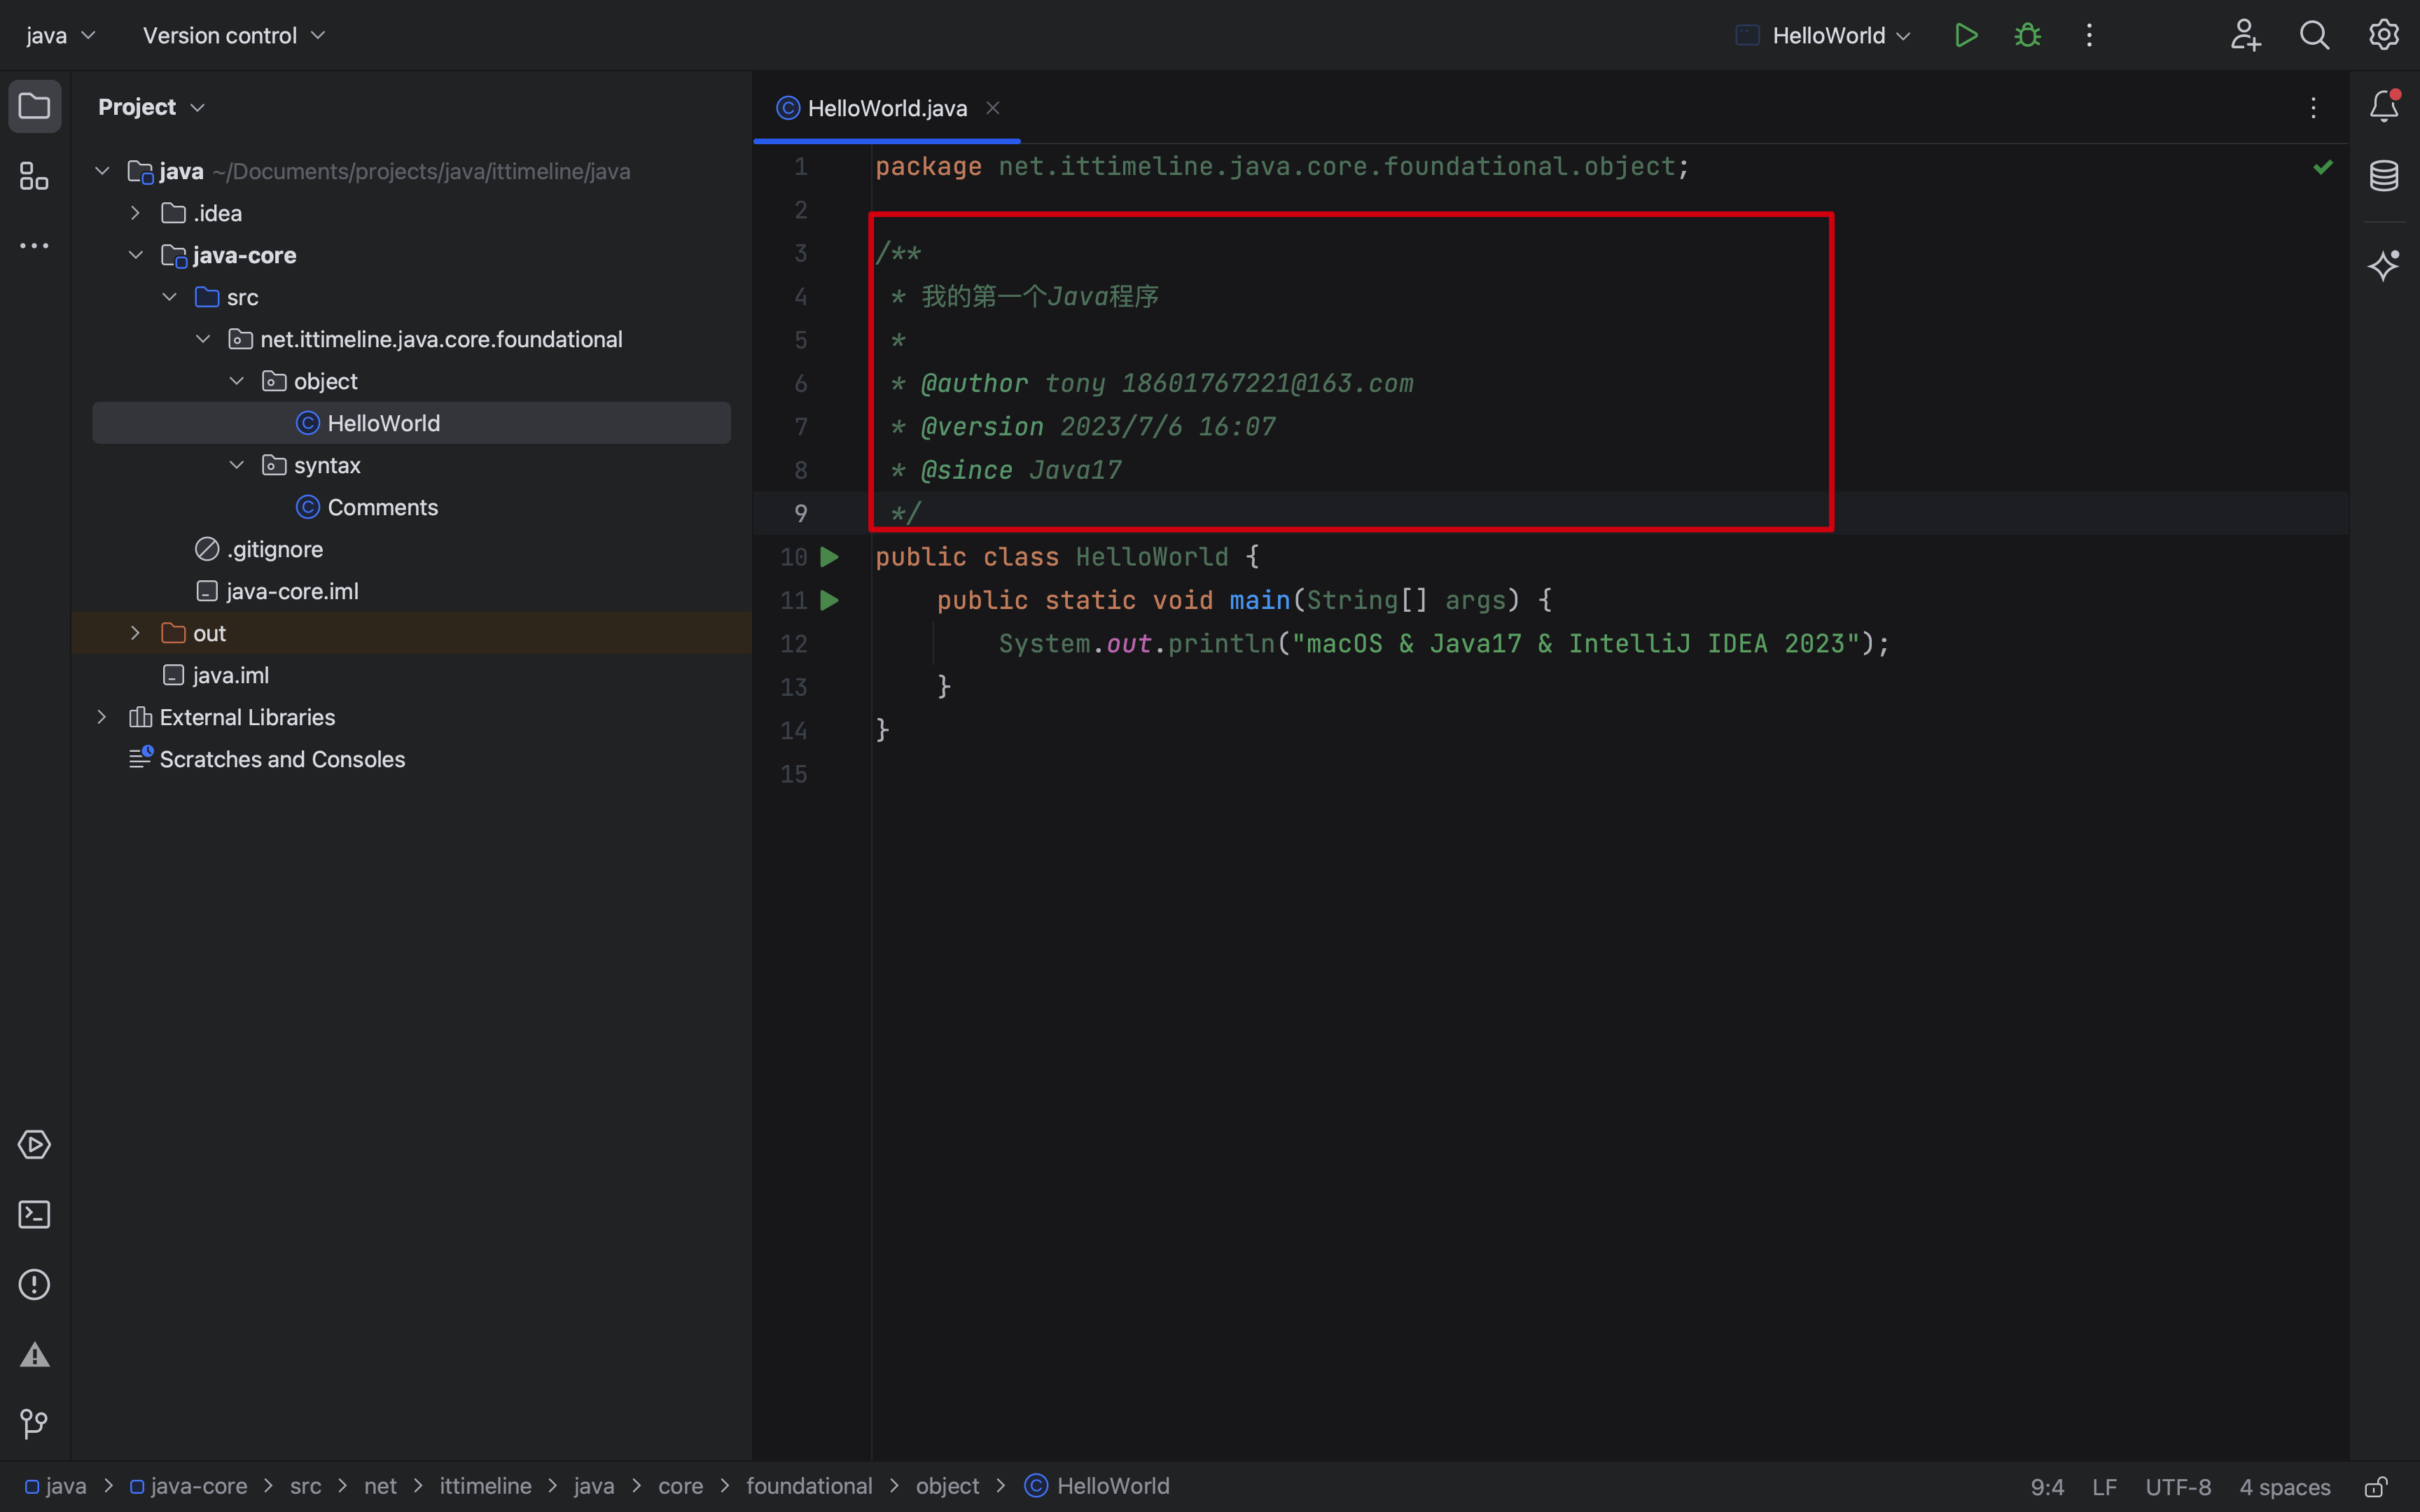Click the println string "macOS & Java17 & IntelliJ IDEA 2023"

1576,644
